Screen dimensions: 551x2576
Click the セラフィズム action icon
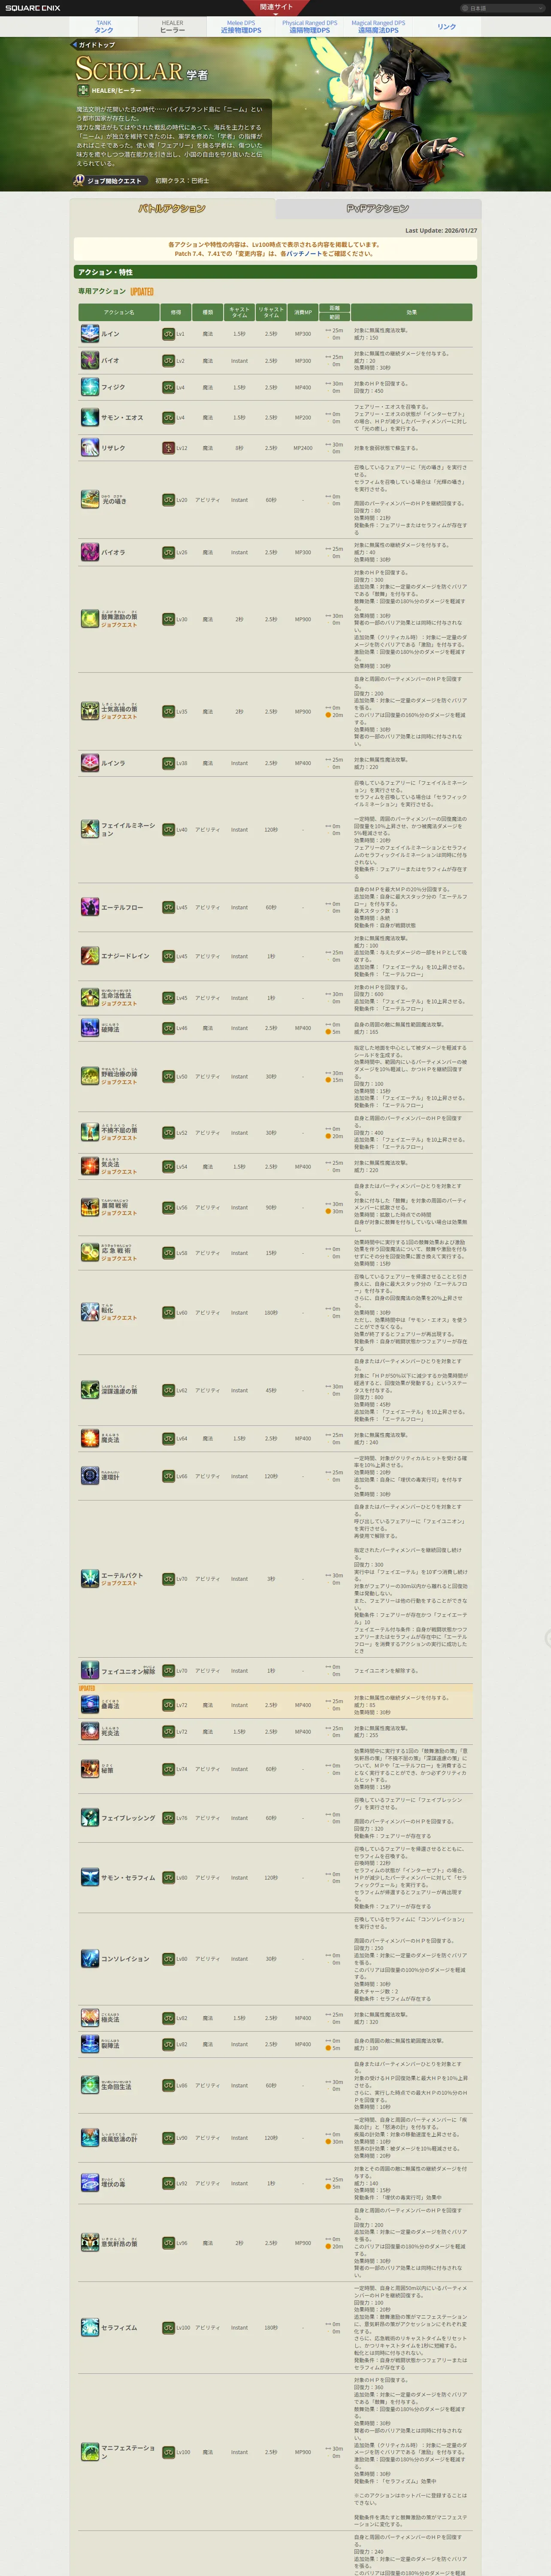point(90,2327)
